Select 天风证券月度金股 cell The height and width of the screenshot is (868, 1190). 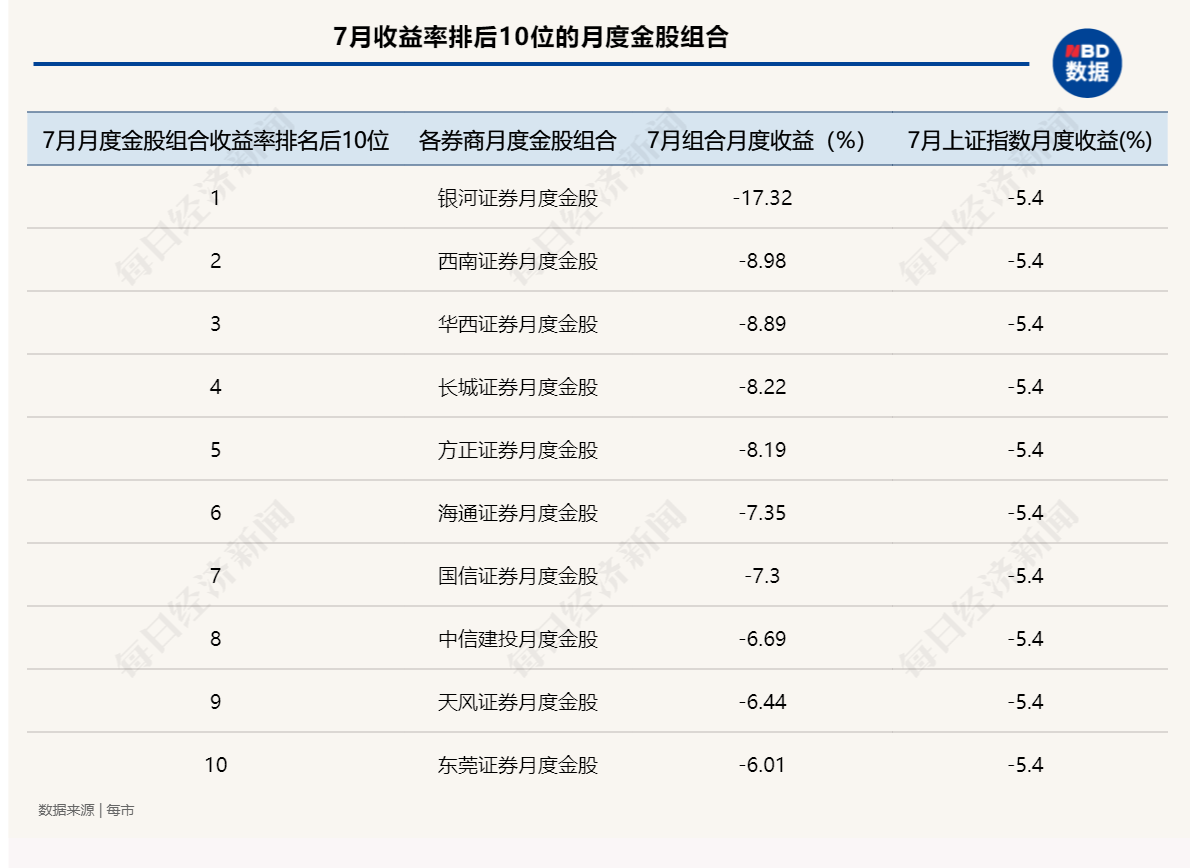518,702
